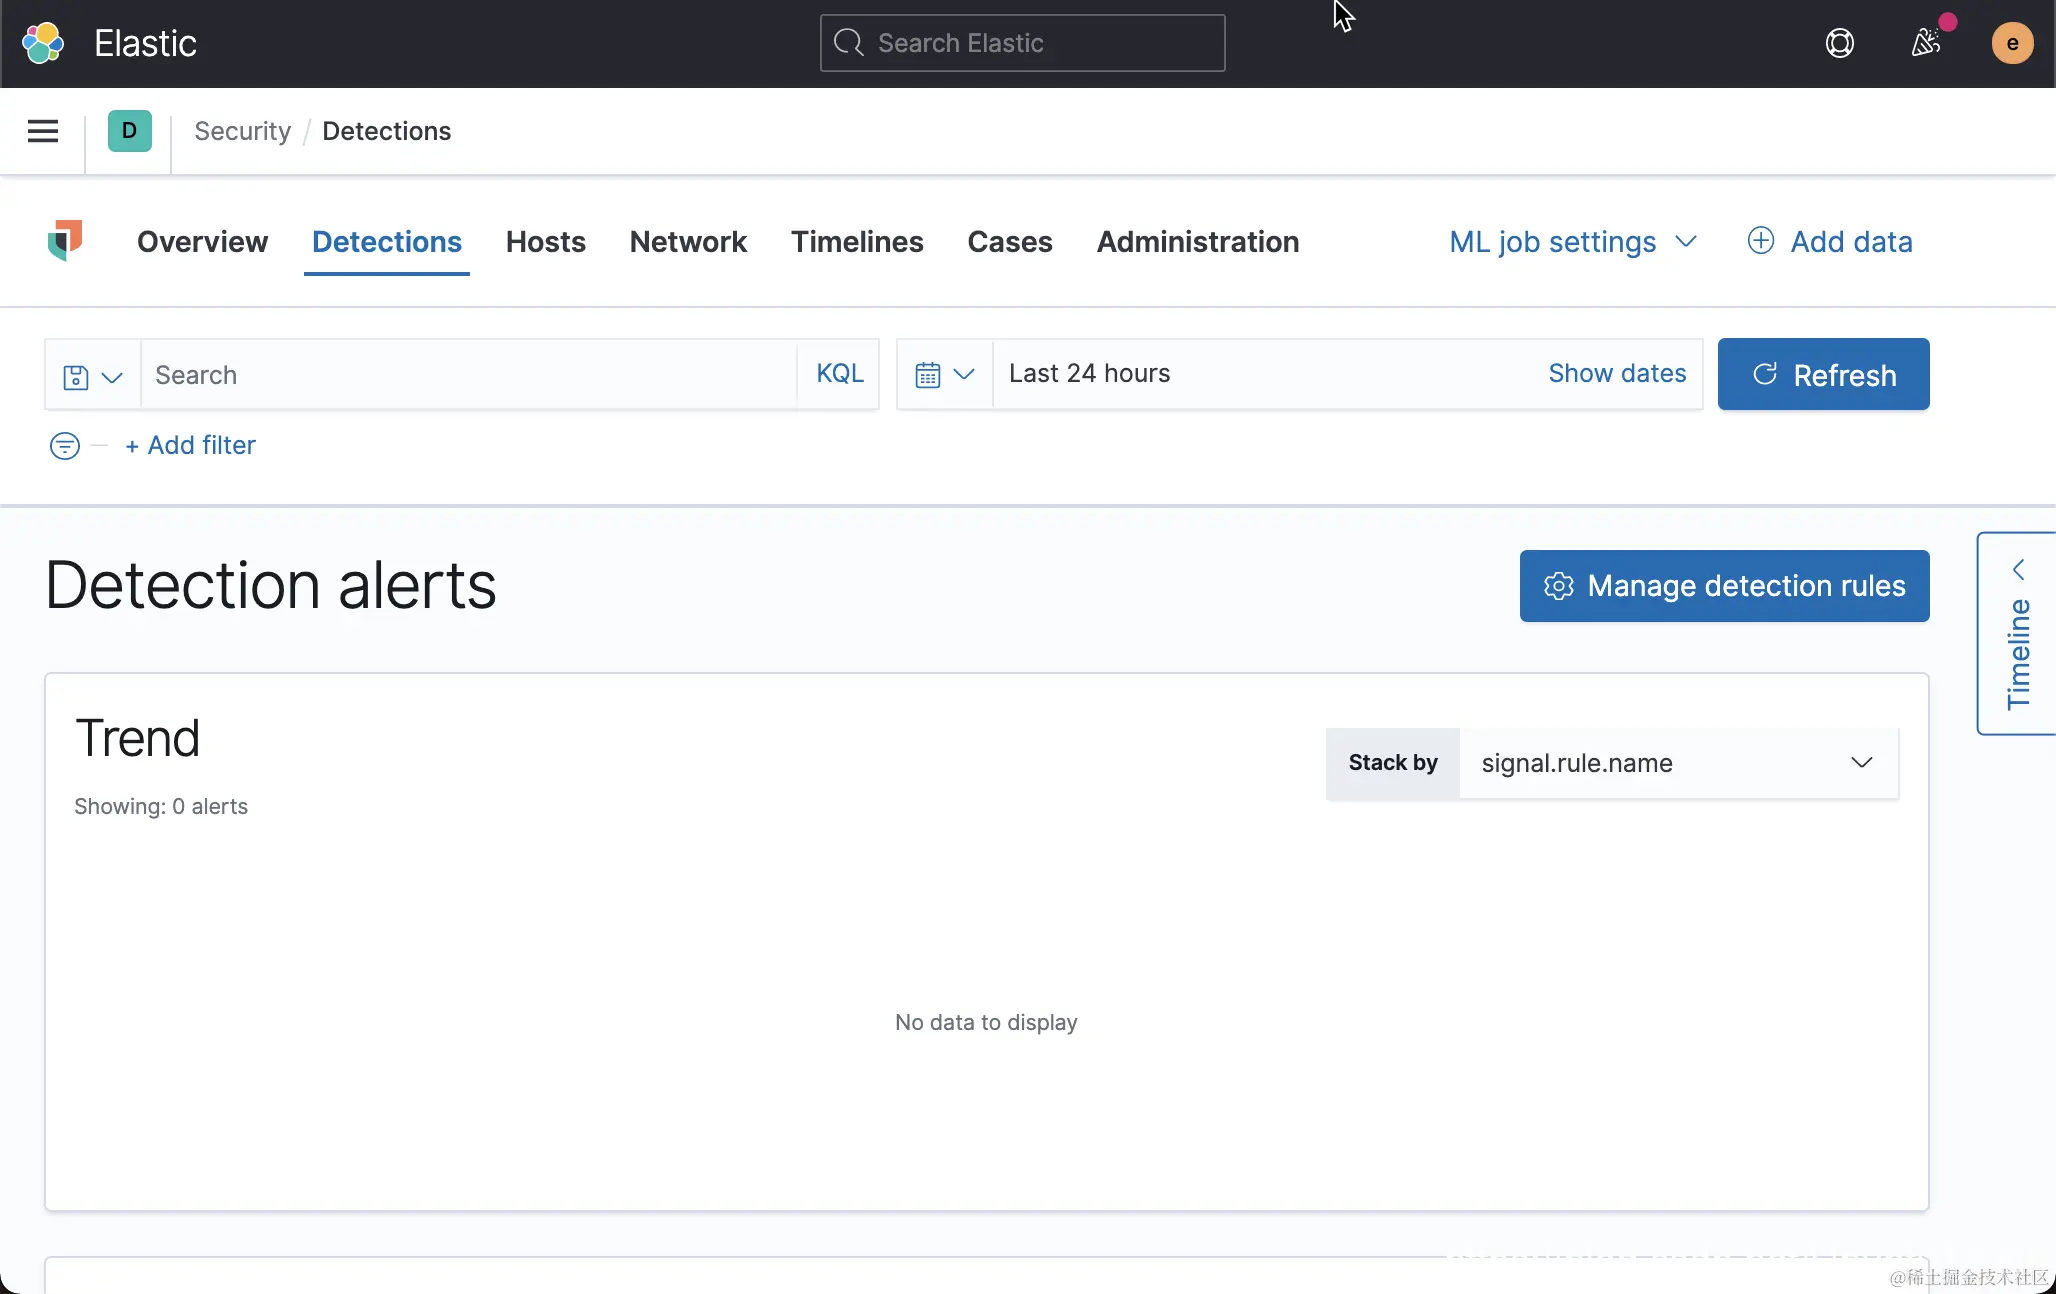This screenshot has width=2056, height=1294.
Task: Click the Show dates link
Action: tap(1616, 373)
